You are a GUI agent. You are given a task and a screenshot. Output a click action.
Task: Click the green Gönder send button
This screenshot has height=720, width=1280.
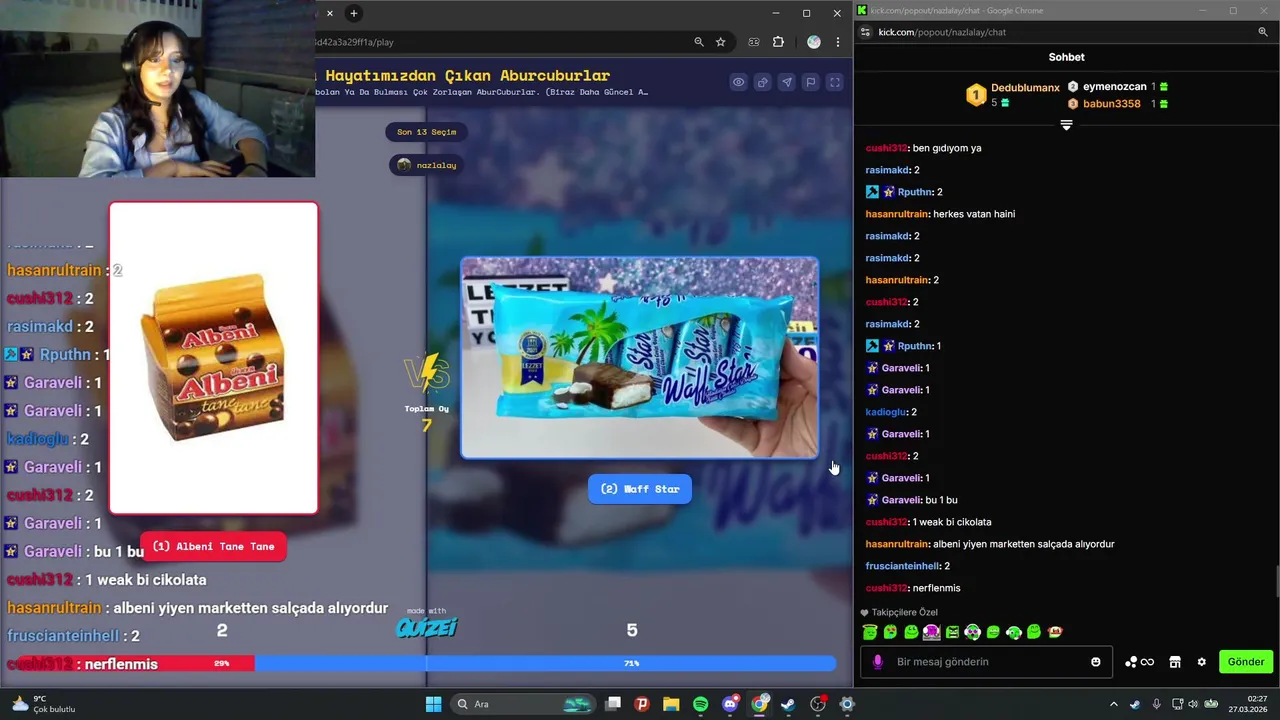(1246, 662)
